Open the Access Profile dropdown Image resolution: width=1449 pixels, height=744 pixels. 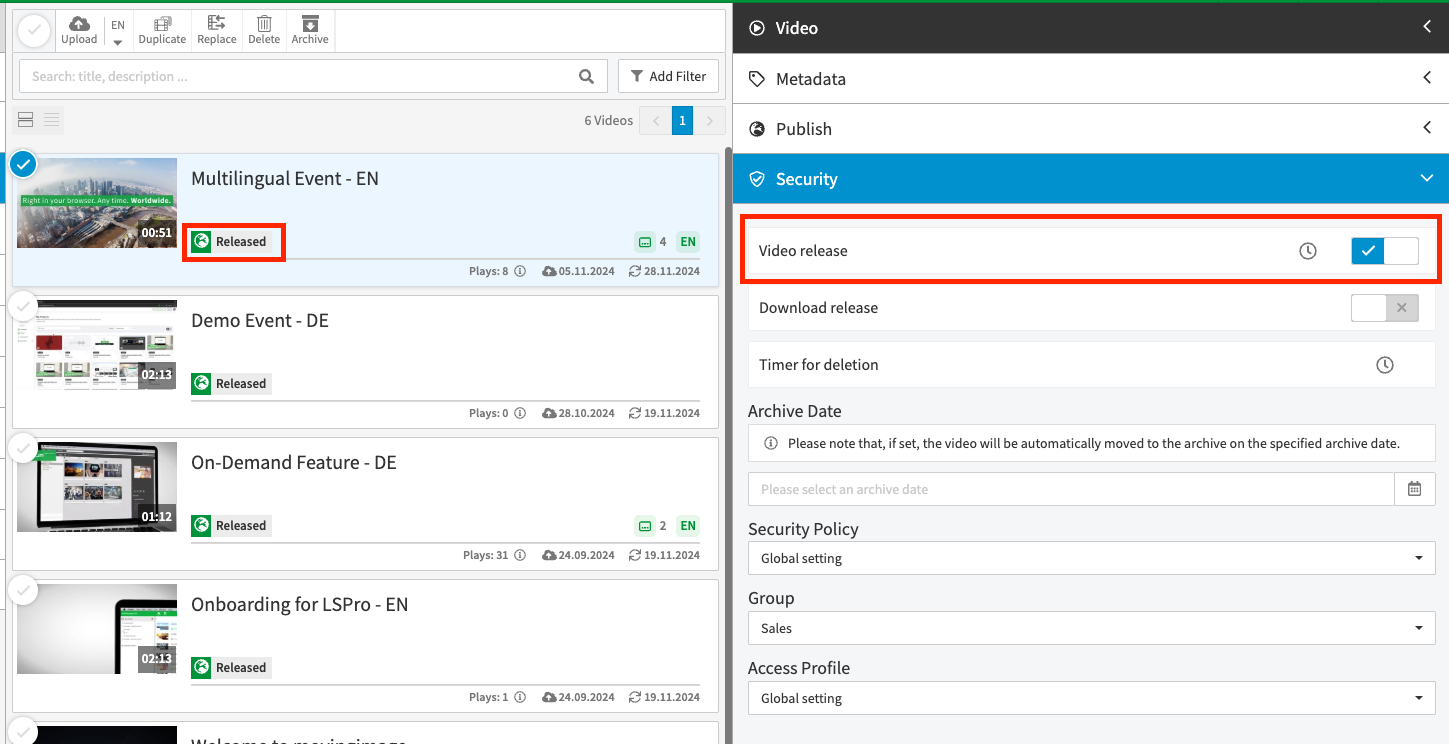1092,698
